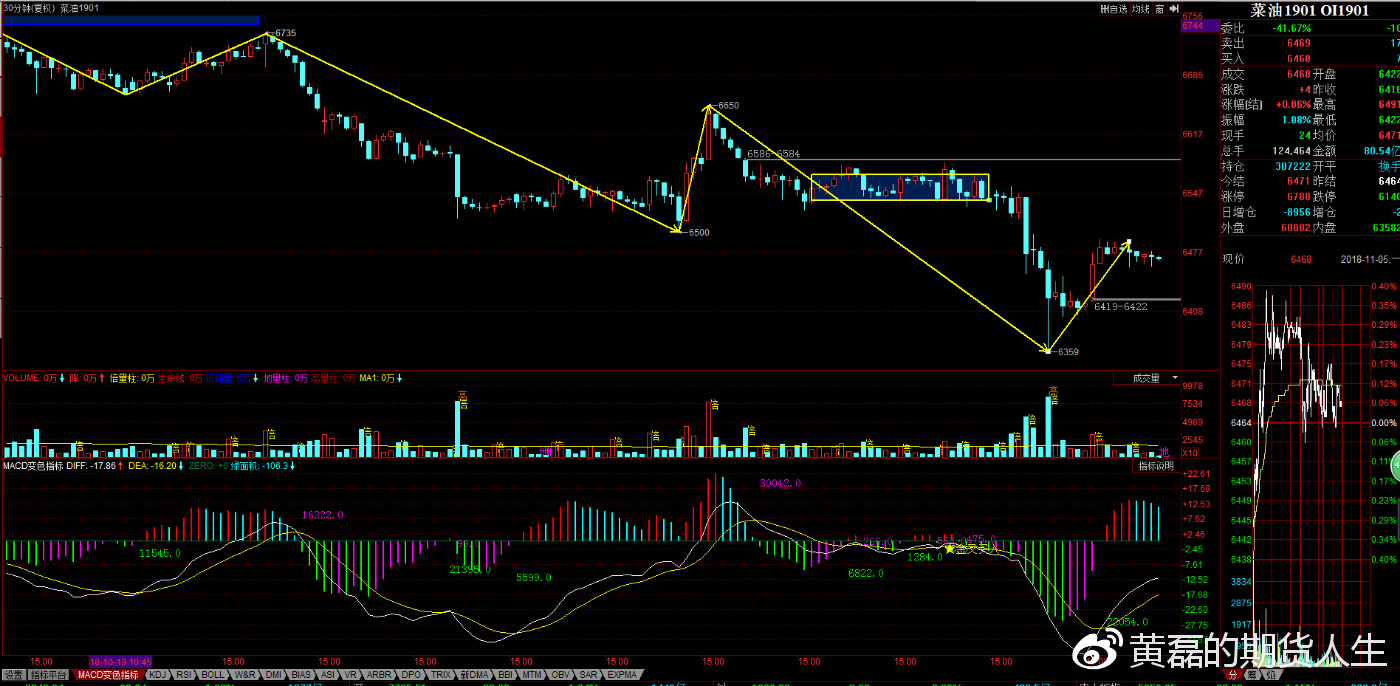Click the DEA -16.20 readout

(153, 466)
